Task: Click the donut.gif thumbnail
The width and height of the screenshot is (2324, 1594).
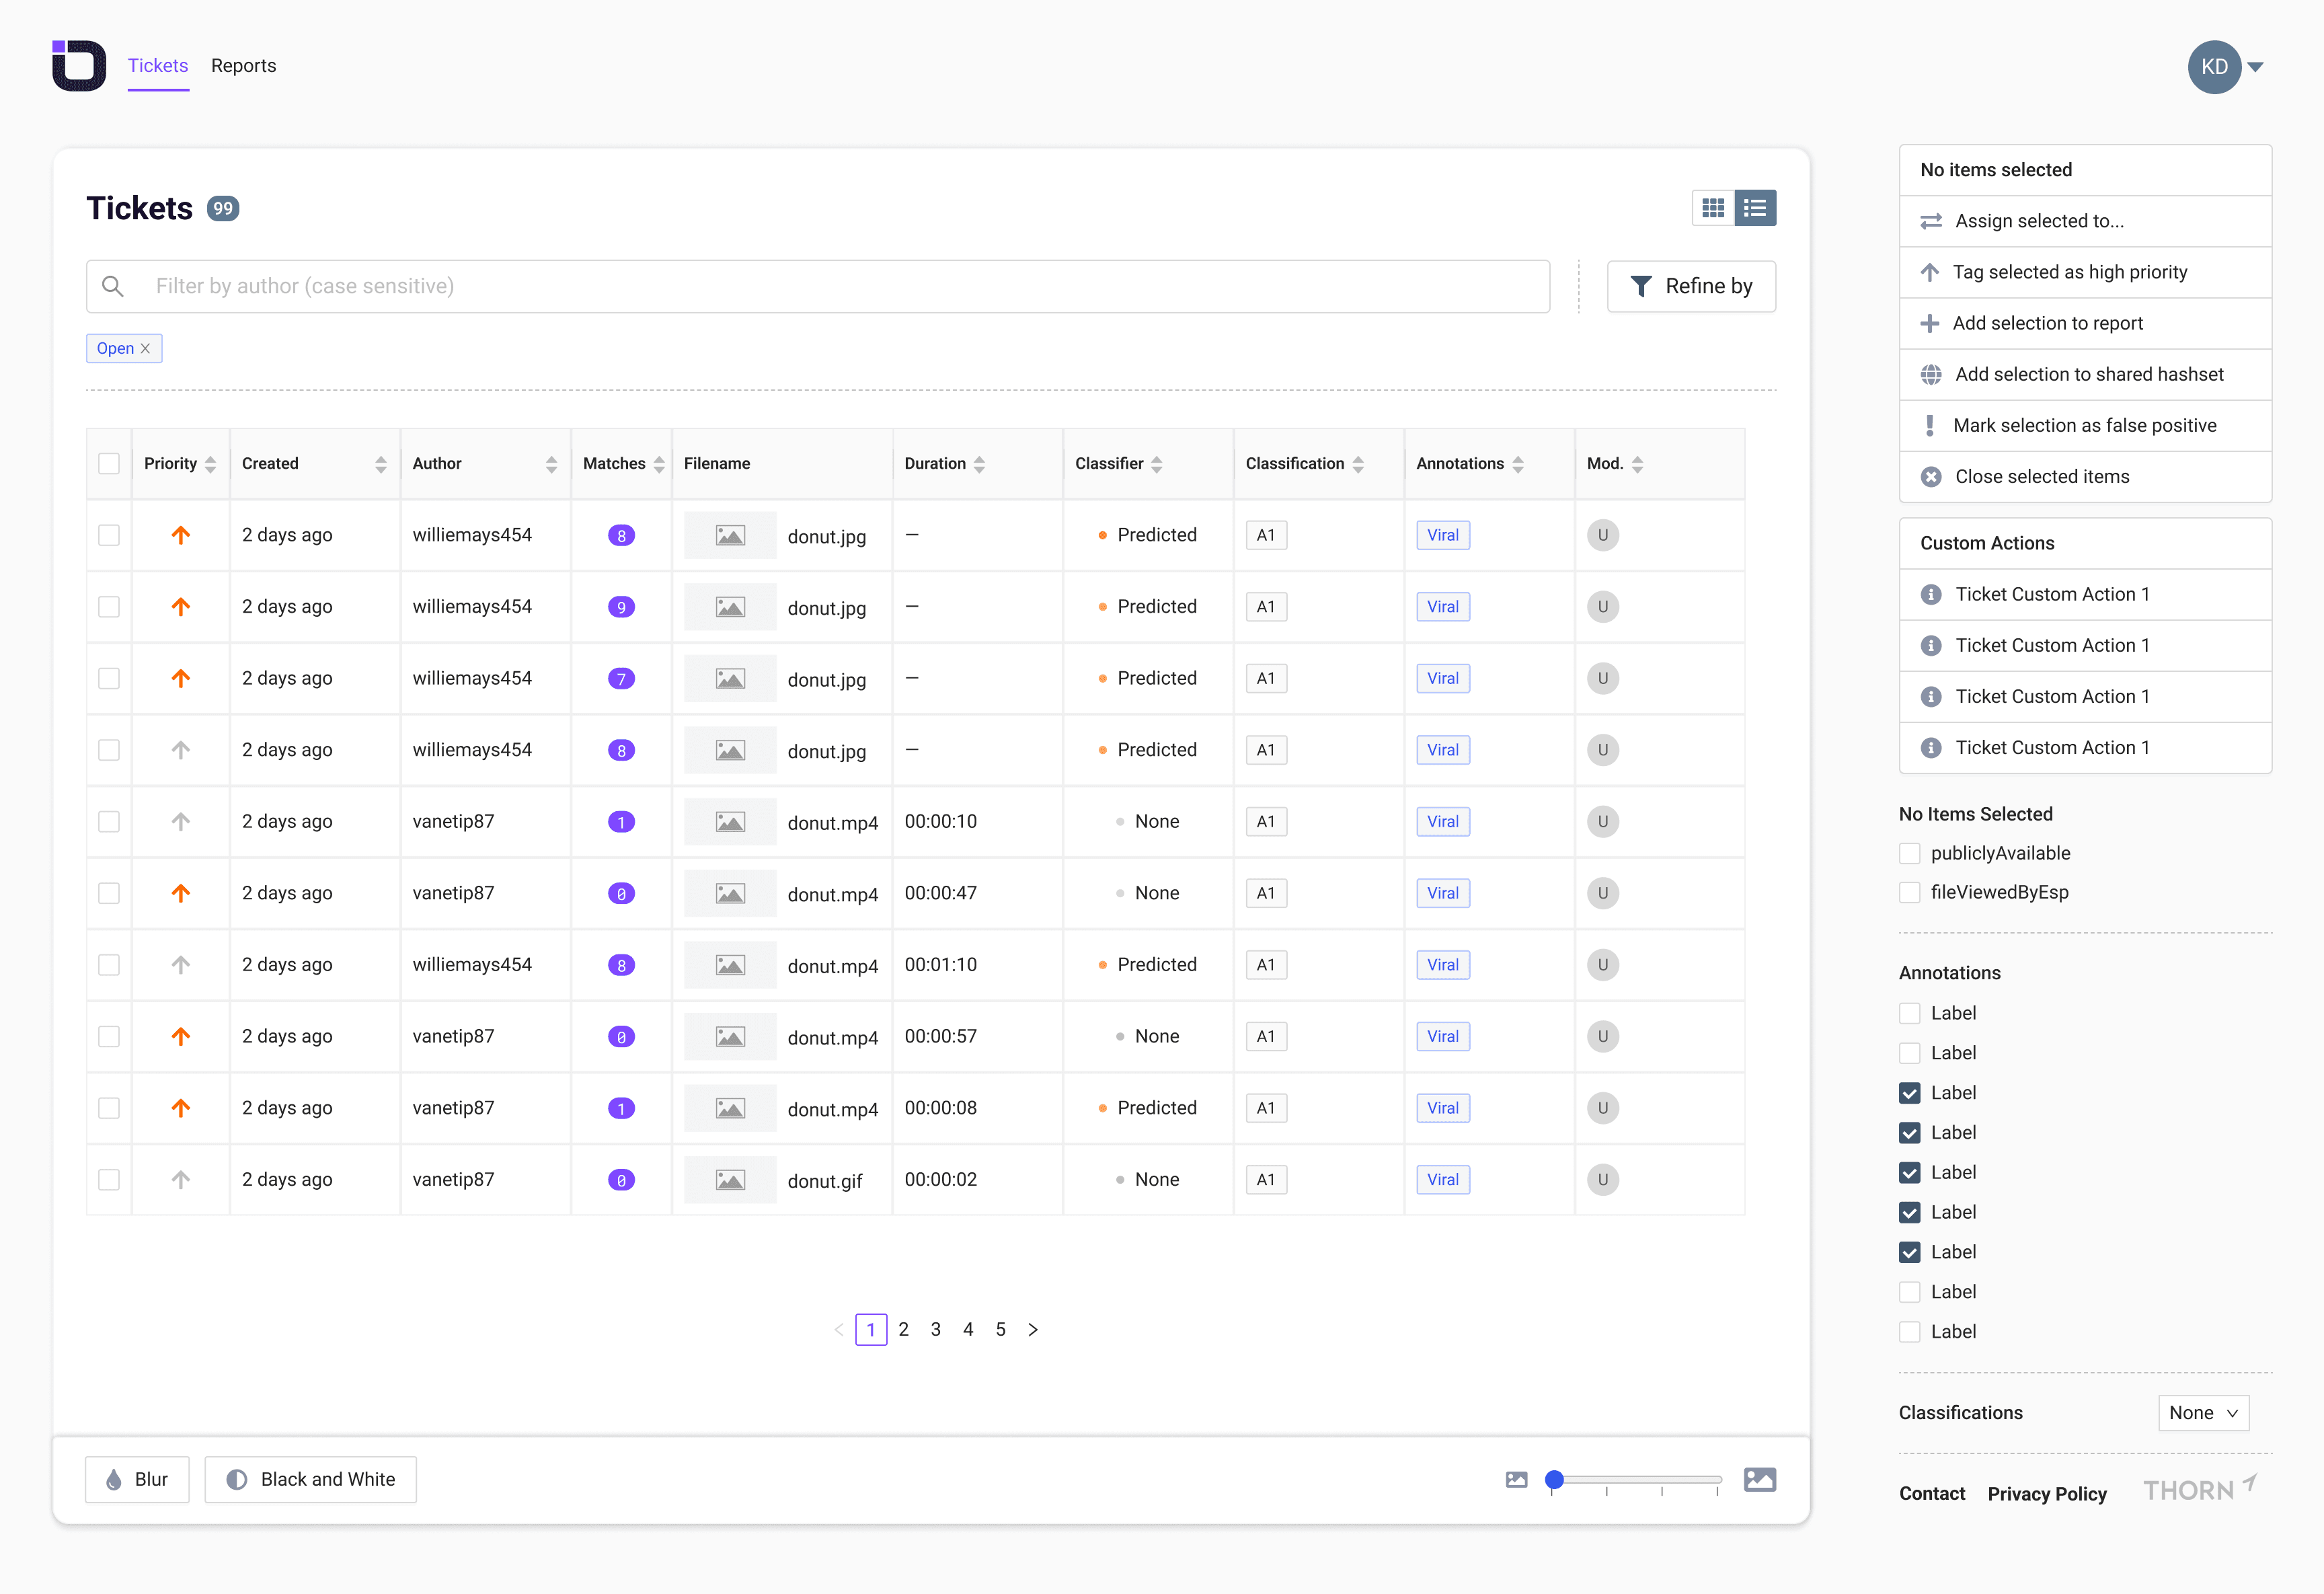Action: 730,1180
